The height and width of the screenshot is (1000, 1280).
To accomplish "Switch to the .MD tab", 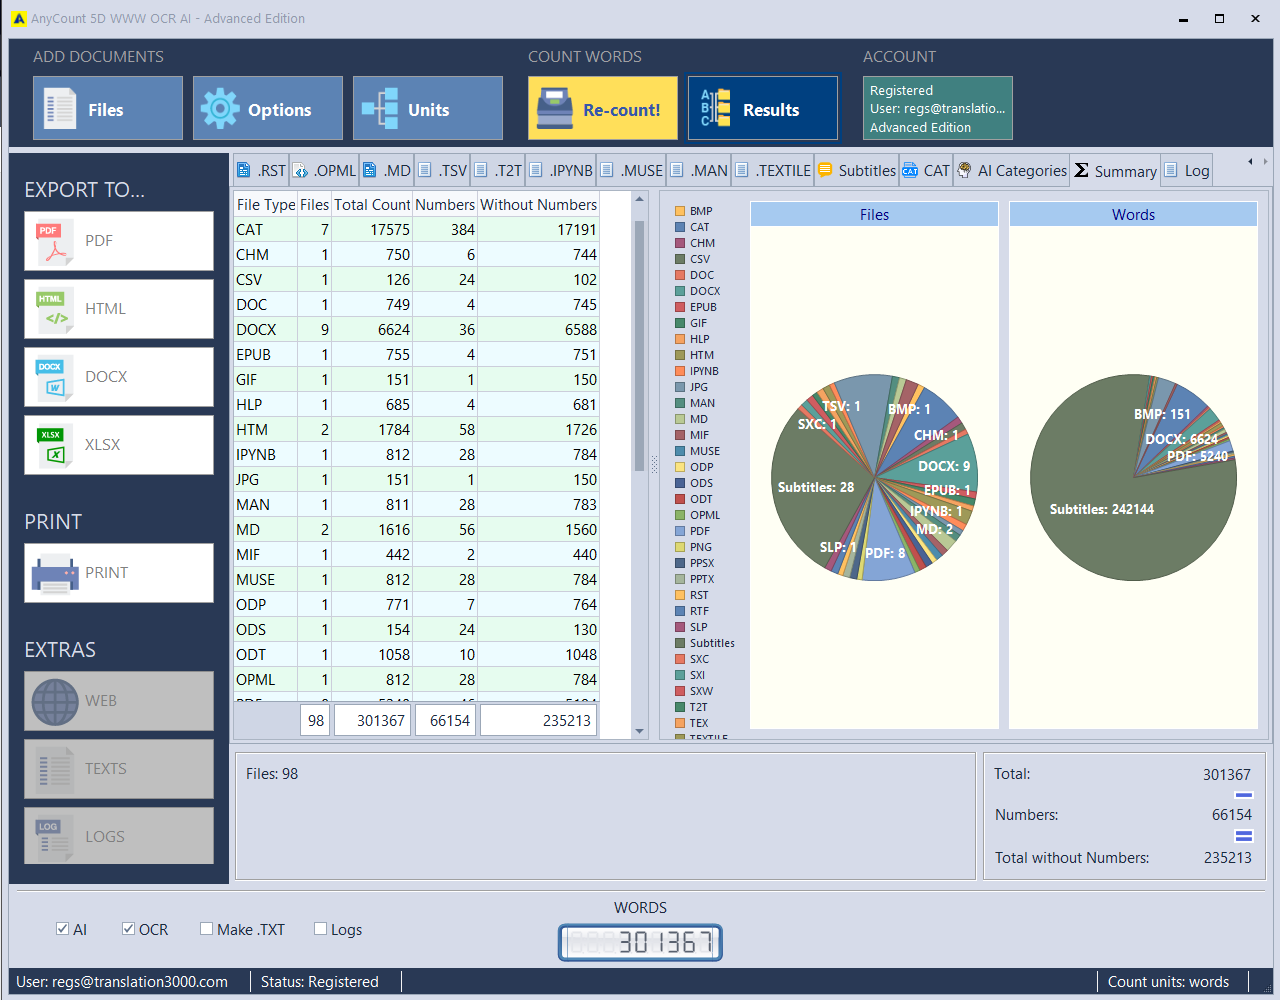I will coord(386,170).
